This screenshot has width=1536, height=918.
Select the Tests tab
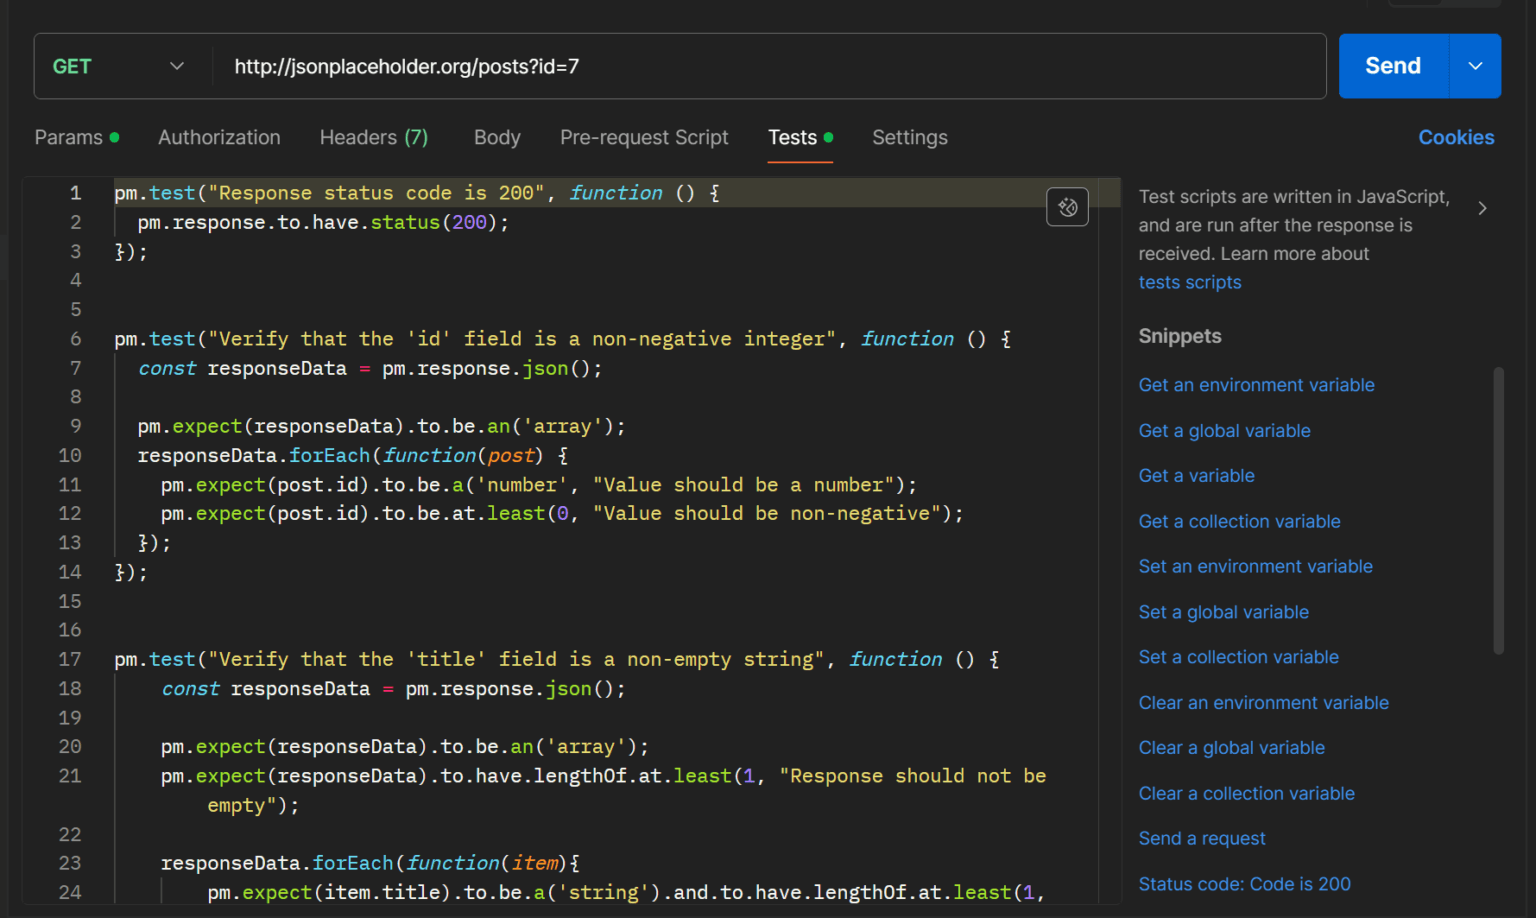[800, 137]
